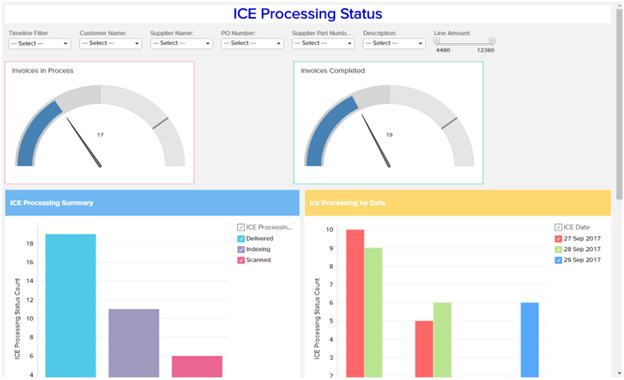Click the blue 29 Sep 2017 bar
Viewport: 624px width, 380px height.
tap(530, 340)
